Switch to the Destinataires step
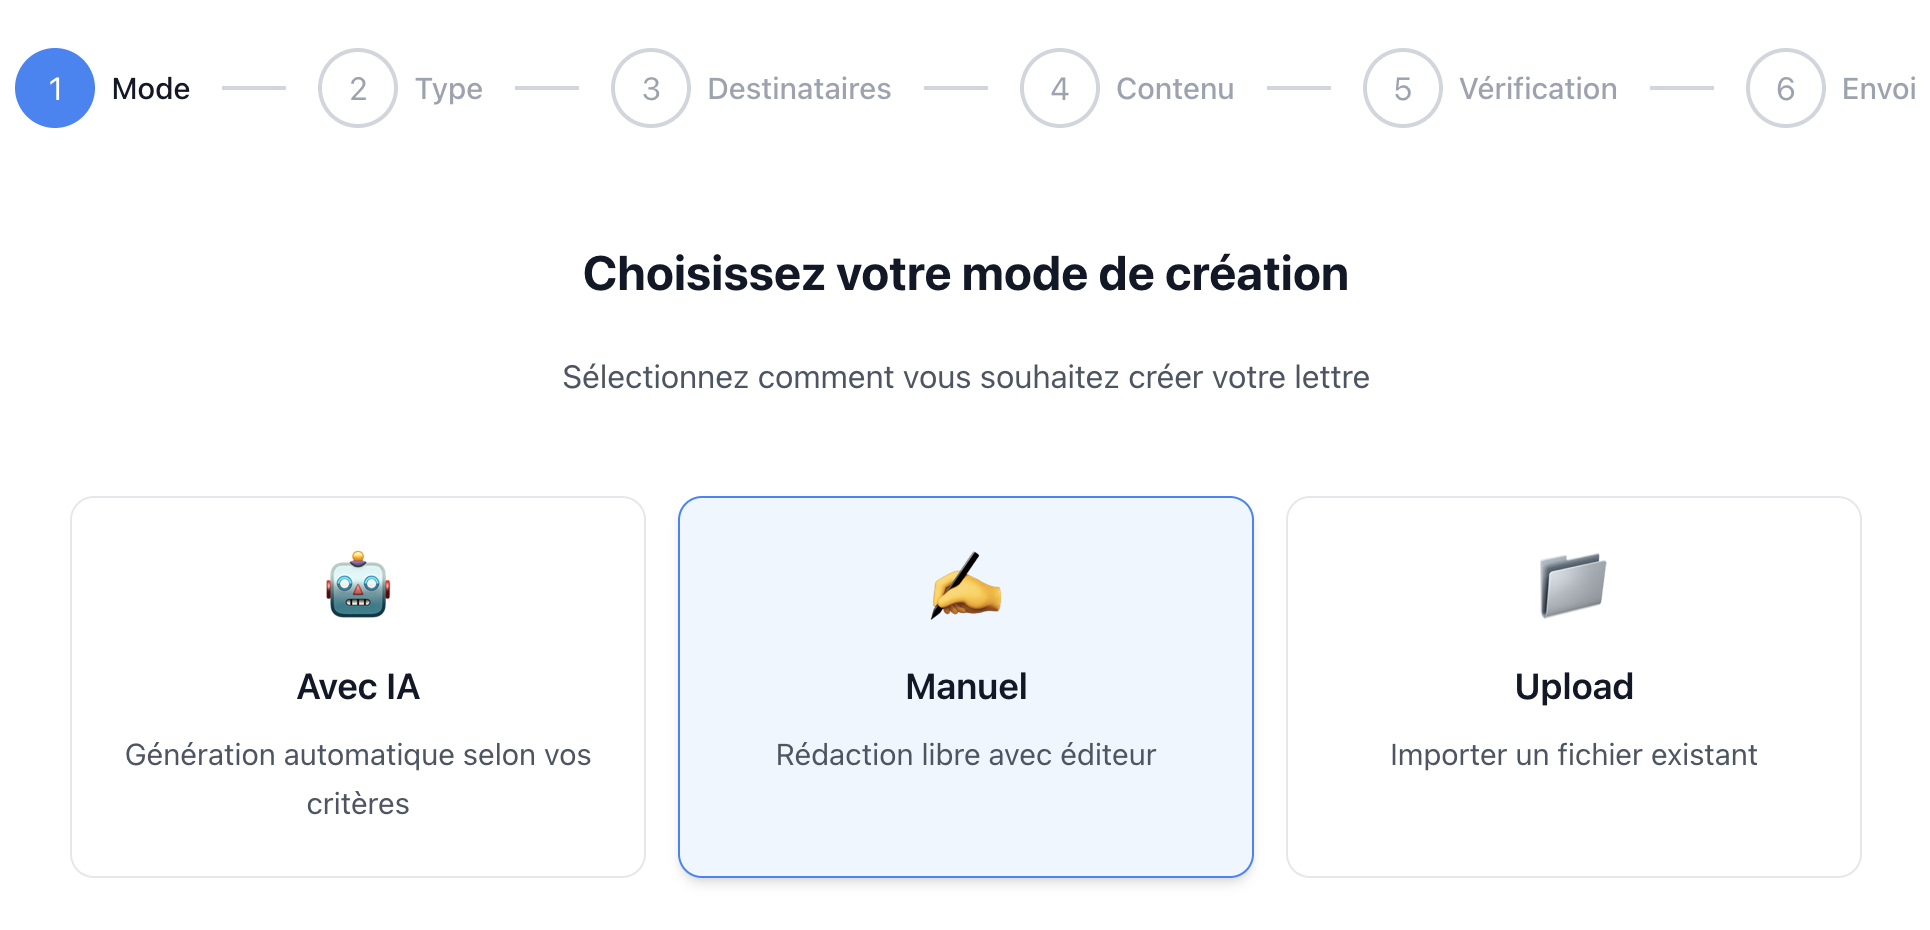Viewport: 1930px width, 930px height. point(799,88)
